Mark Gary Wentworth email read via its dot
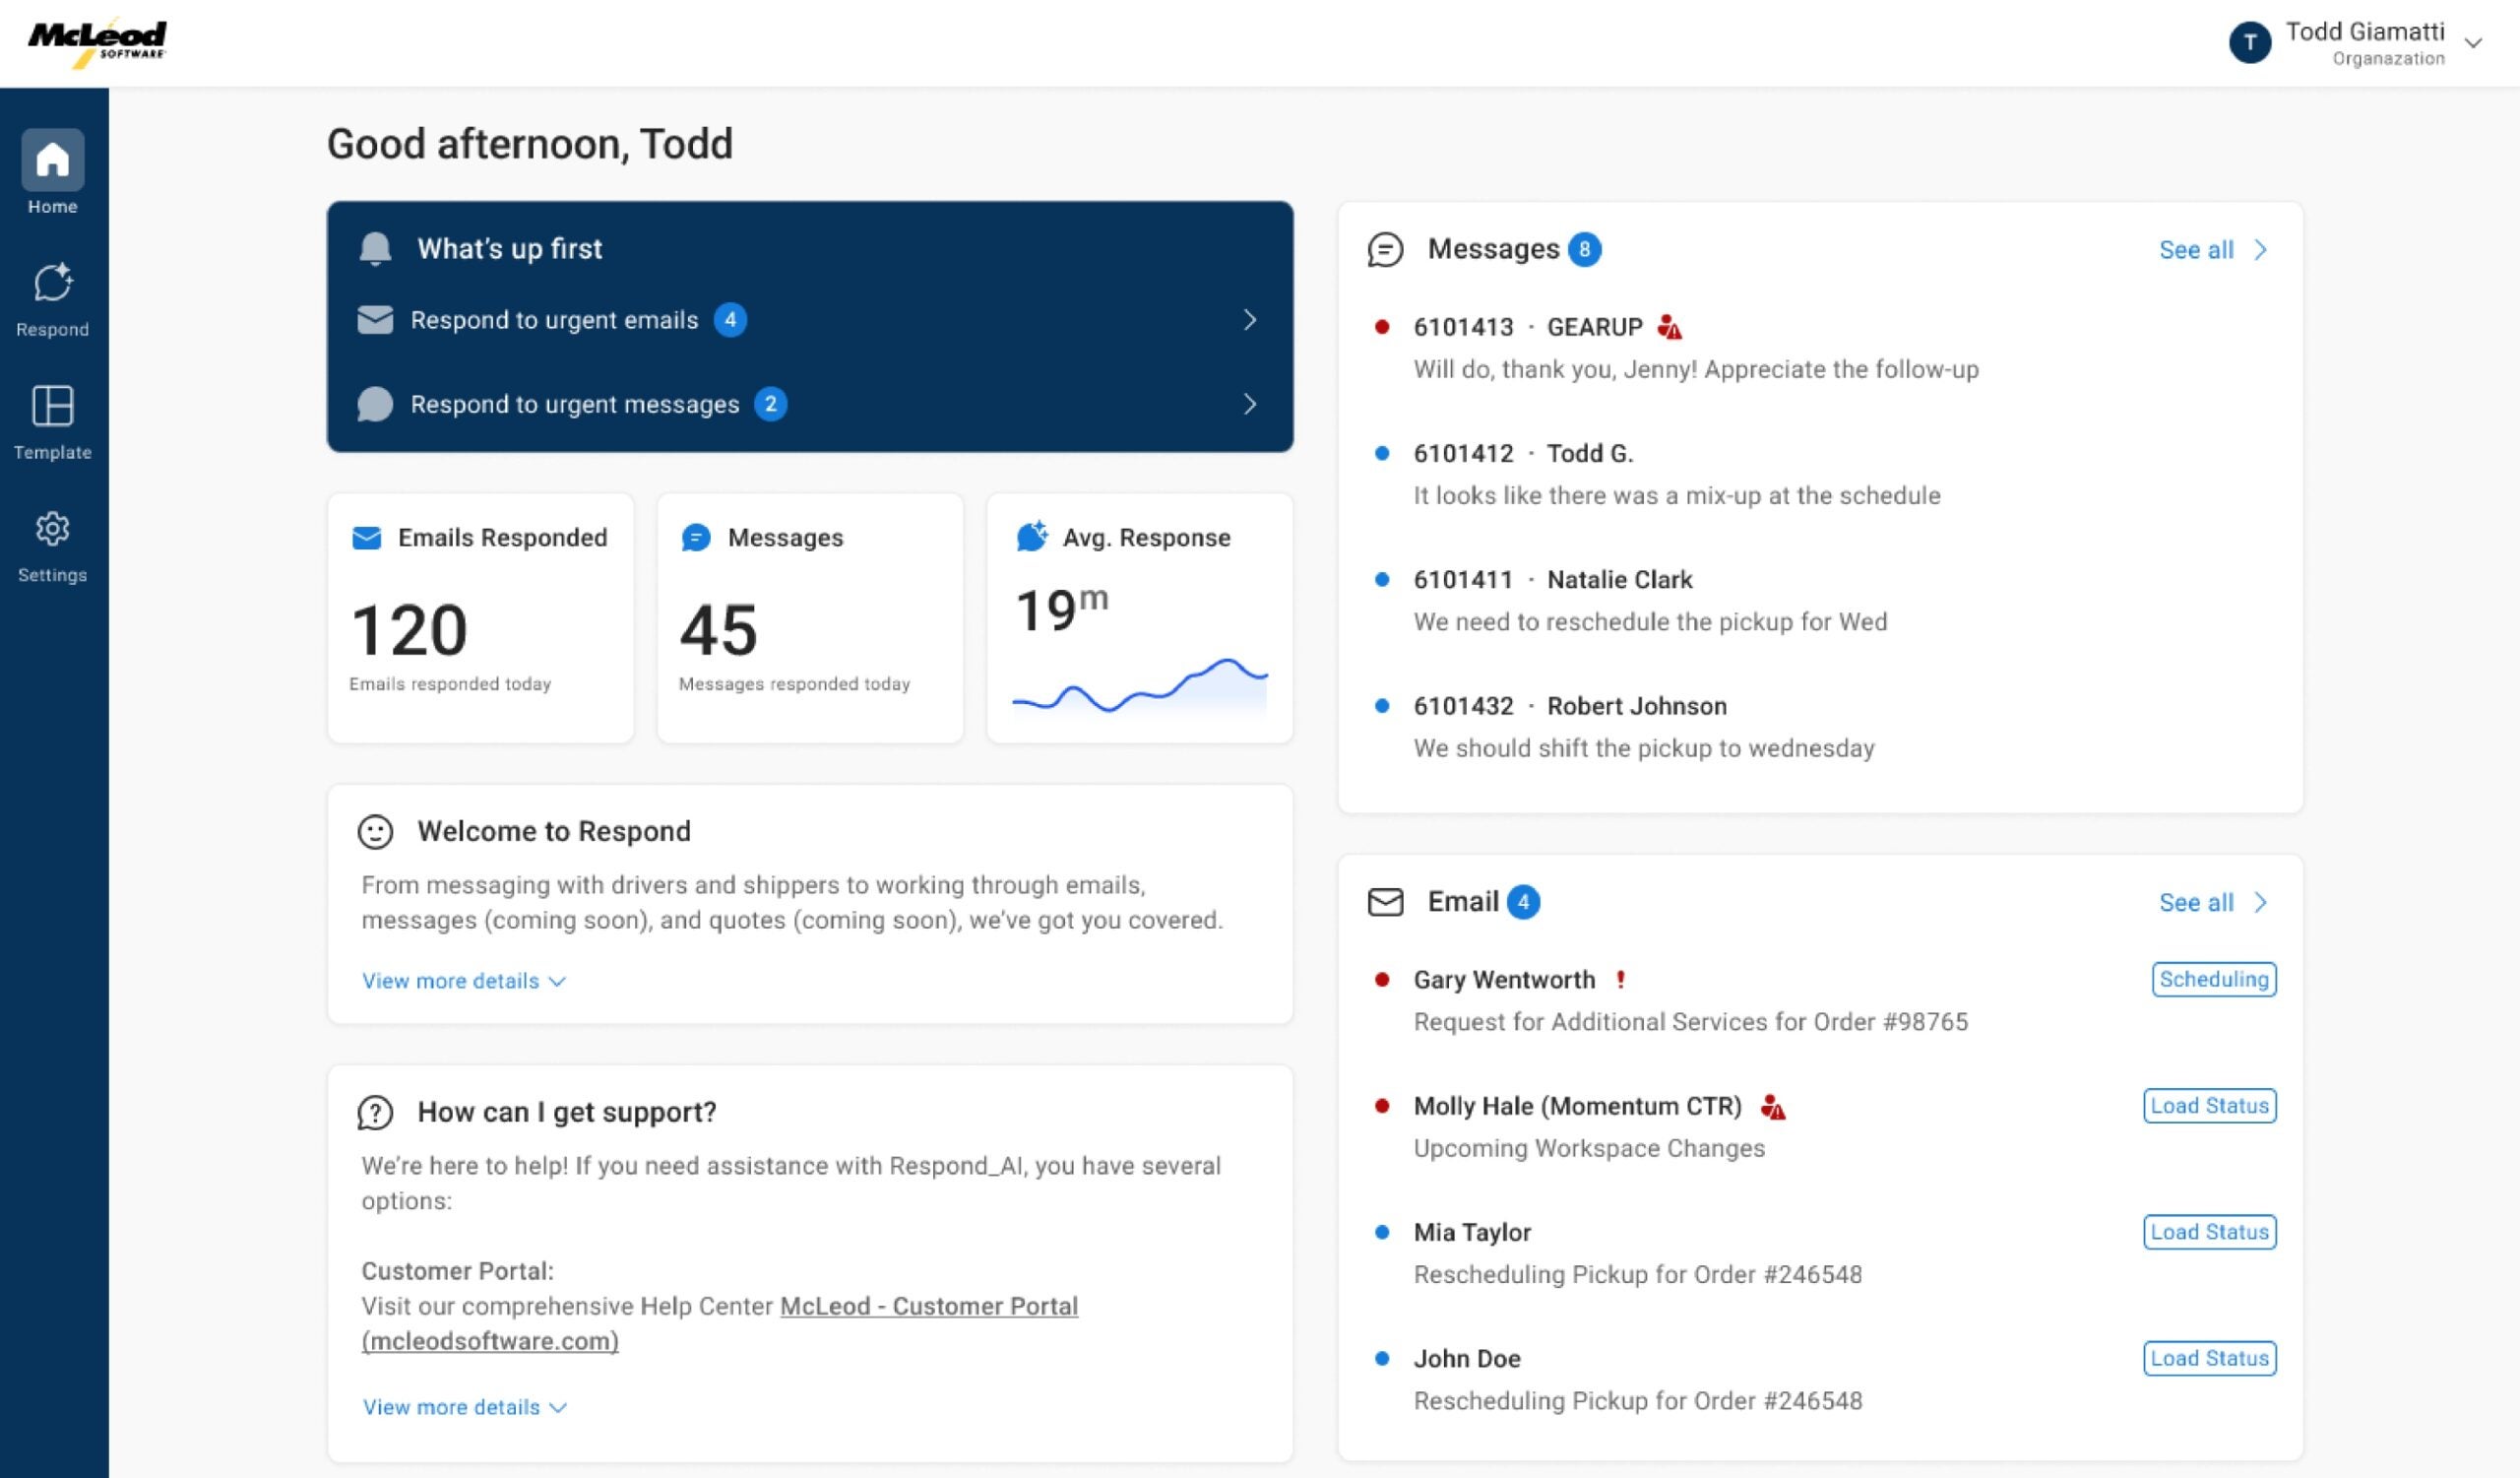 click(1383, 978)
